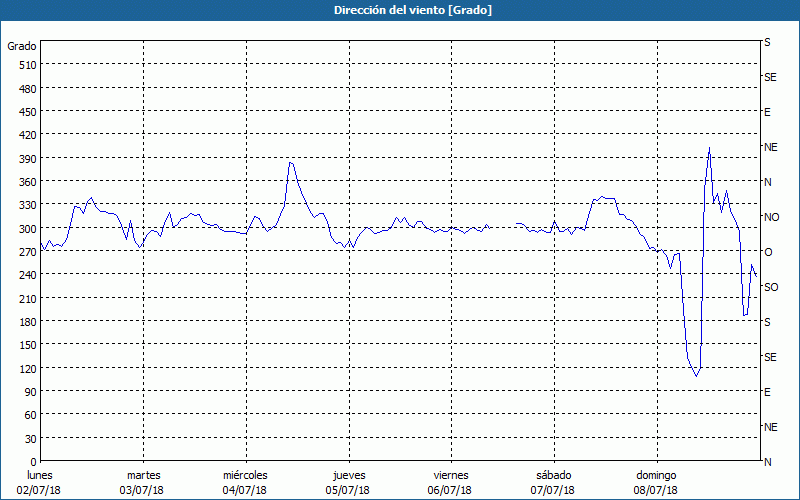The width and height of the screenshot is (800, 500).
Task: Click the "martes" day label
Action: 144,475
